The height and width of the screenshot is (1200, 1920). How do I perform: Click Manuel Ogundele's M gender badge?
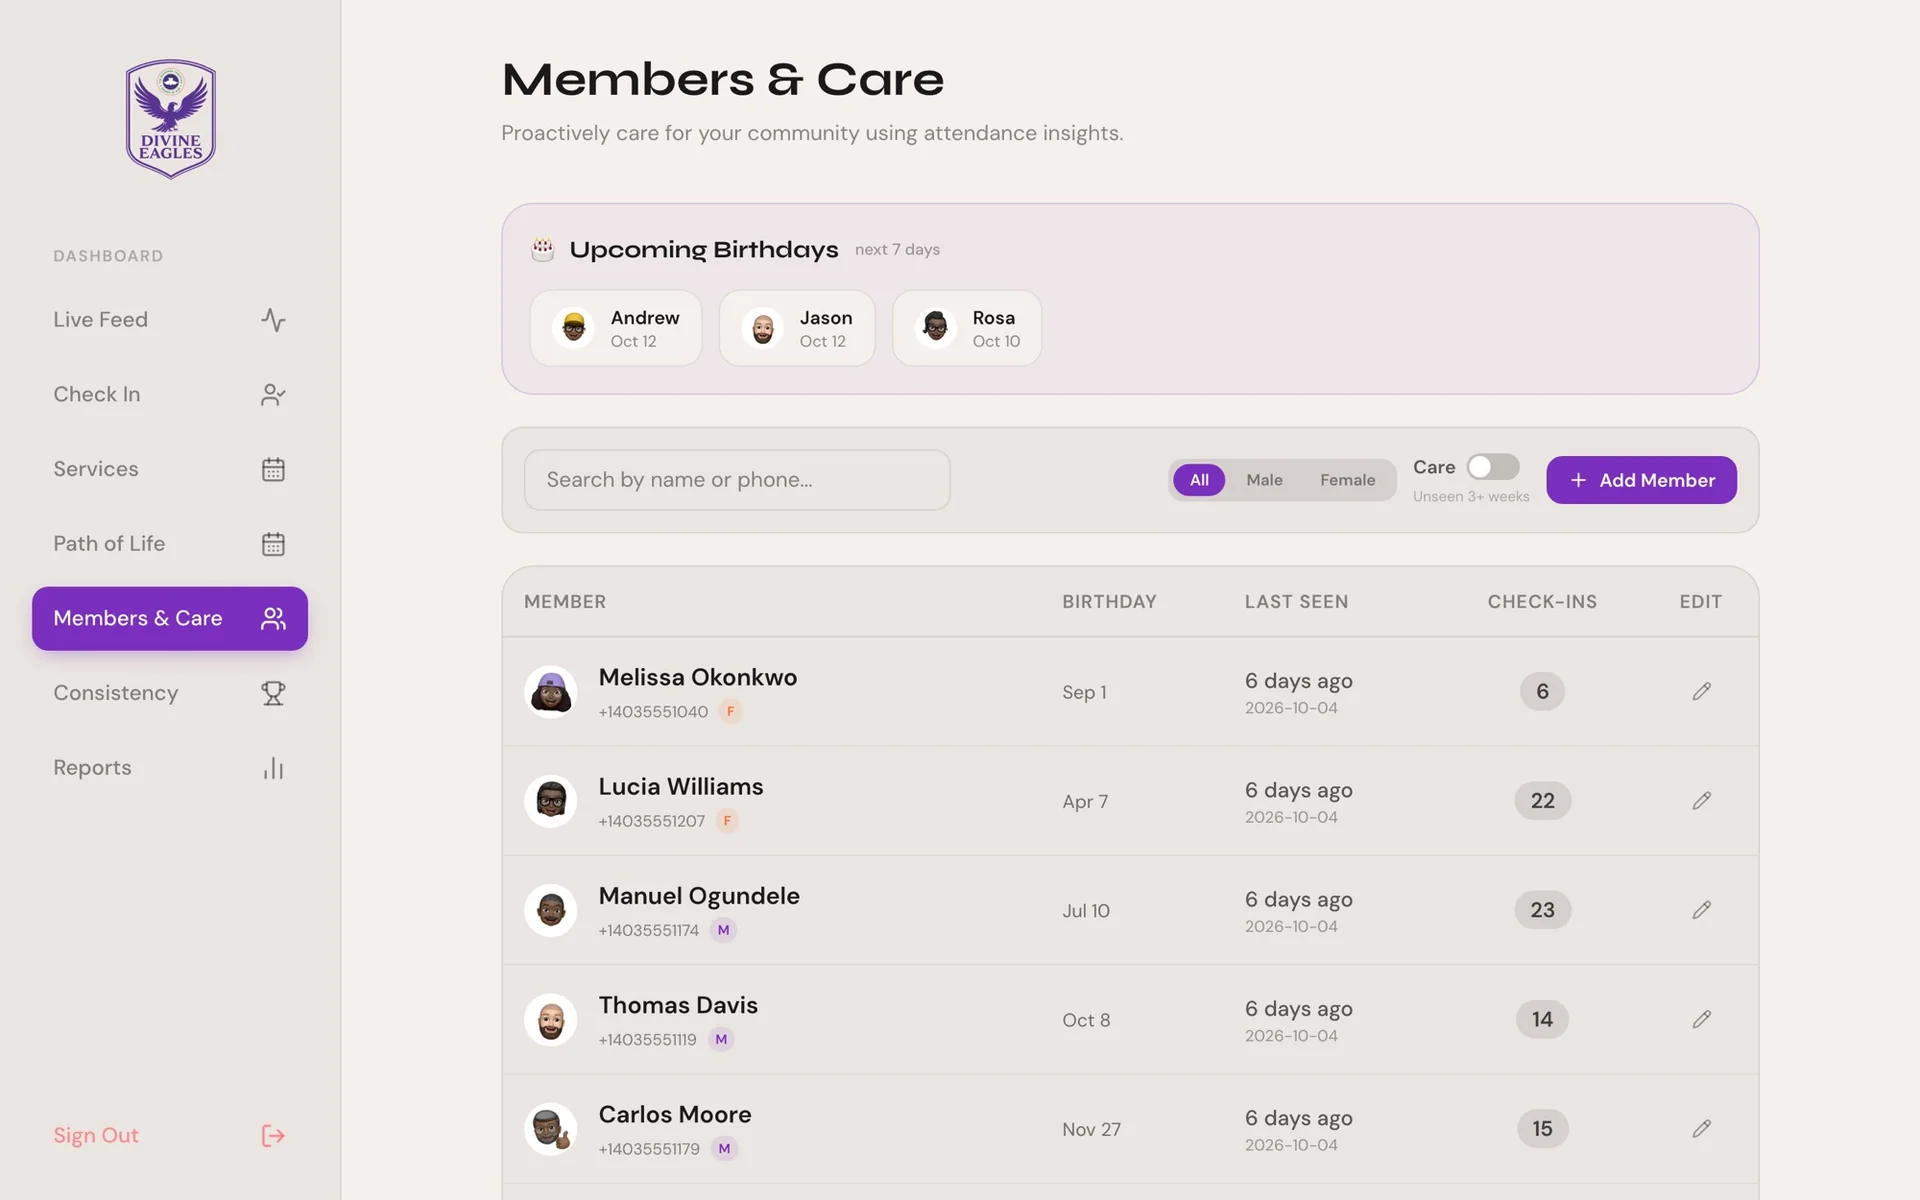[x=723, y=930]
